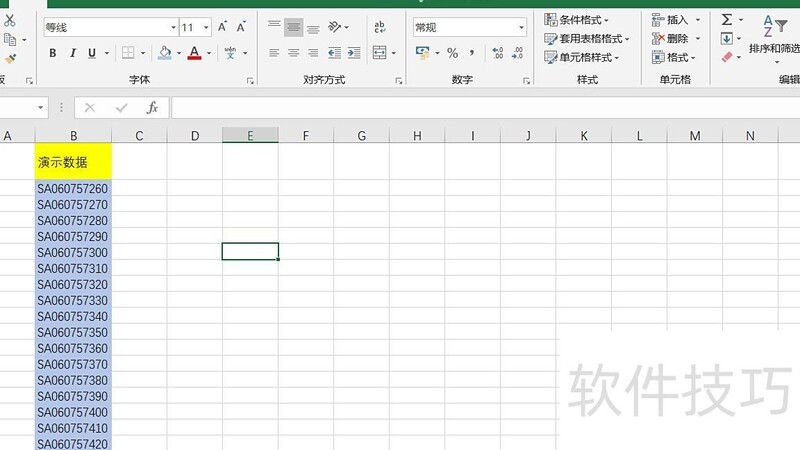This screenshot has width=800, height=450.
Task: Open 单元格样式 cell styles menu
Action: click(582, 57)
